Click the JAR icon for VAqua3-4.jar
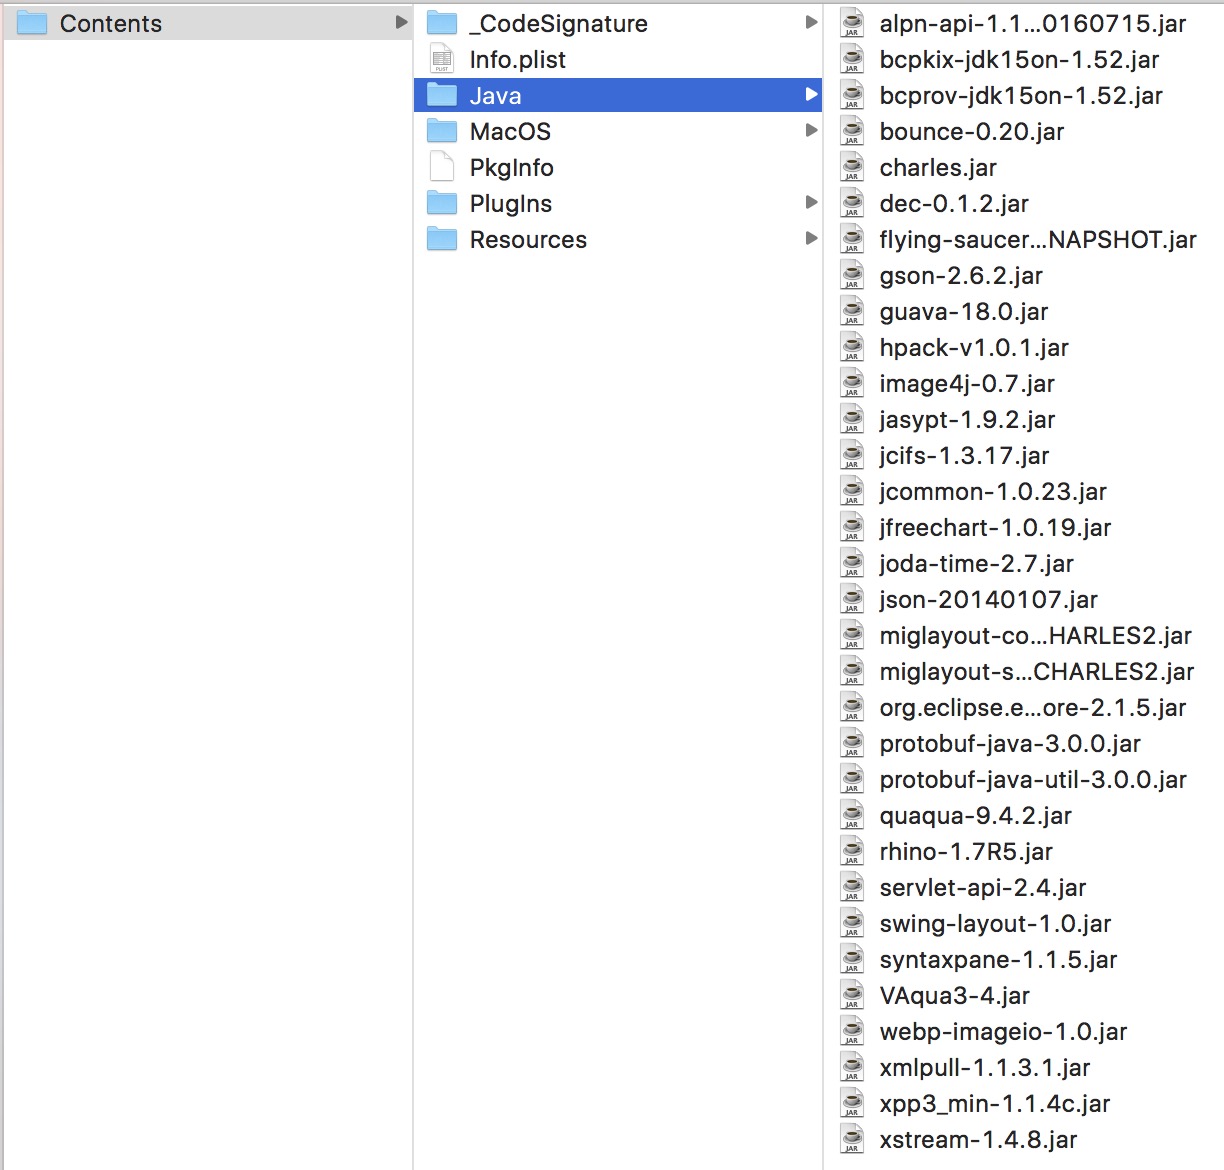This screenshot has width=1224, height=1170. (852, 995)
